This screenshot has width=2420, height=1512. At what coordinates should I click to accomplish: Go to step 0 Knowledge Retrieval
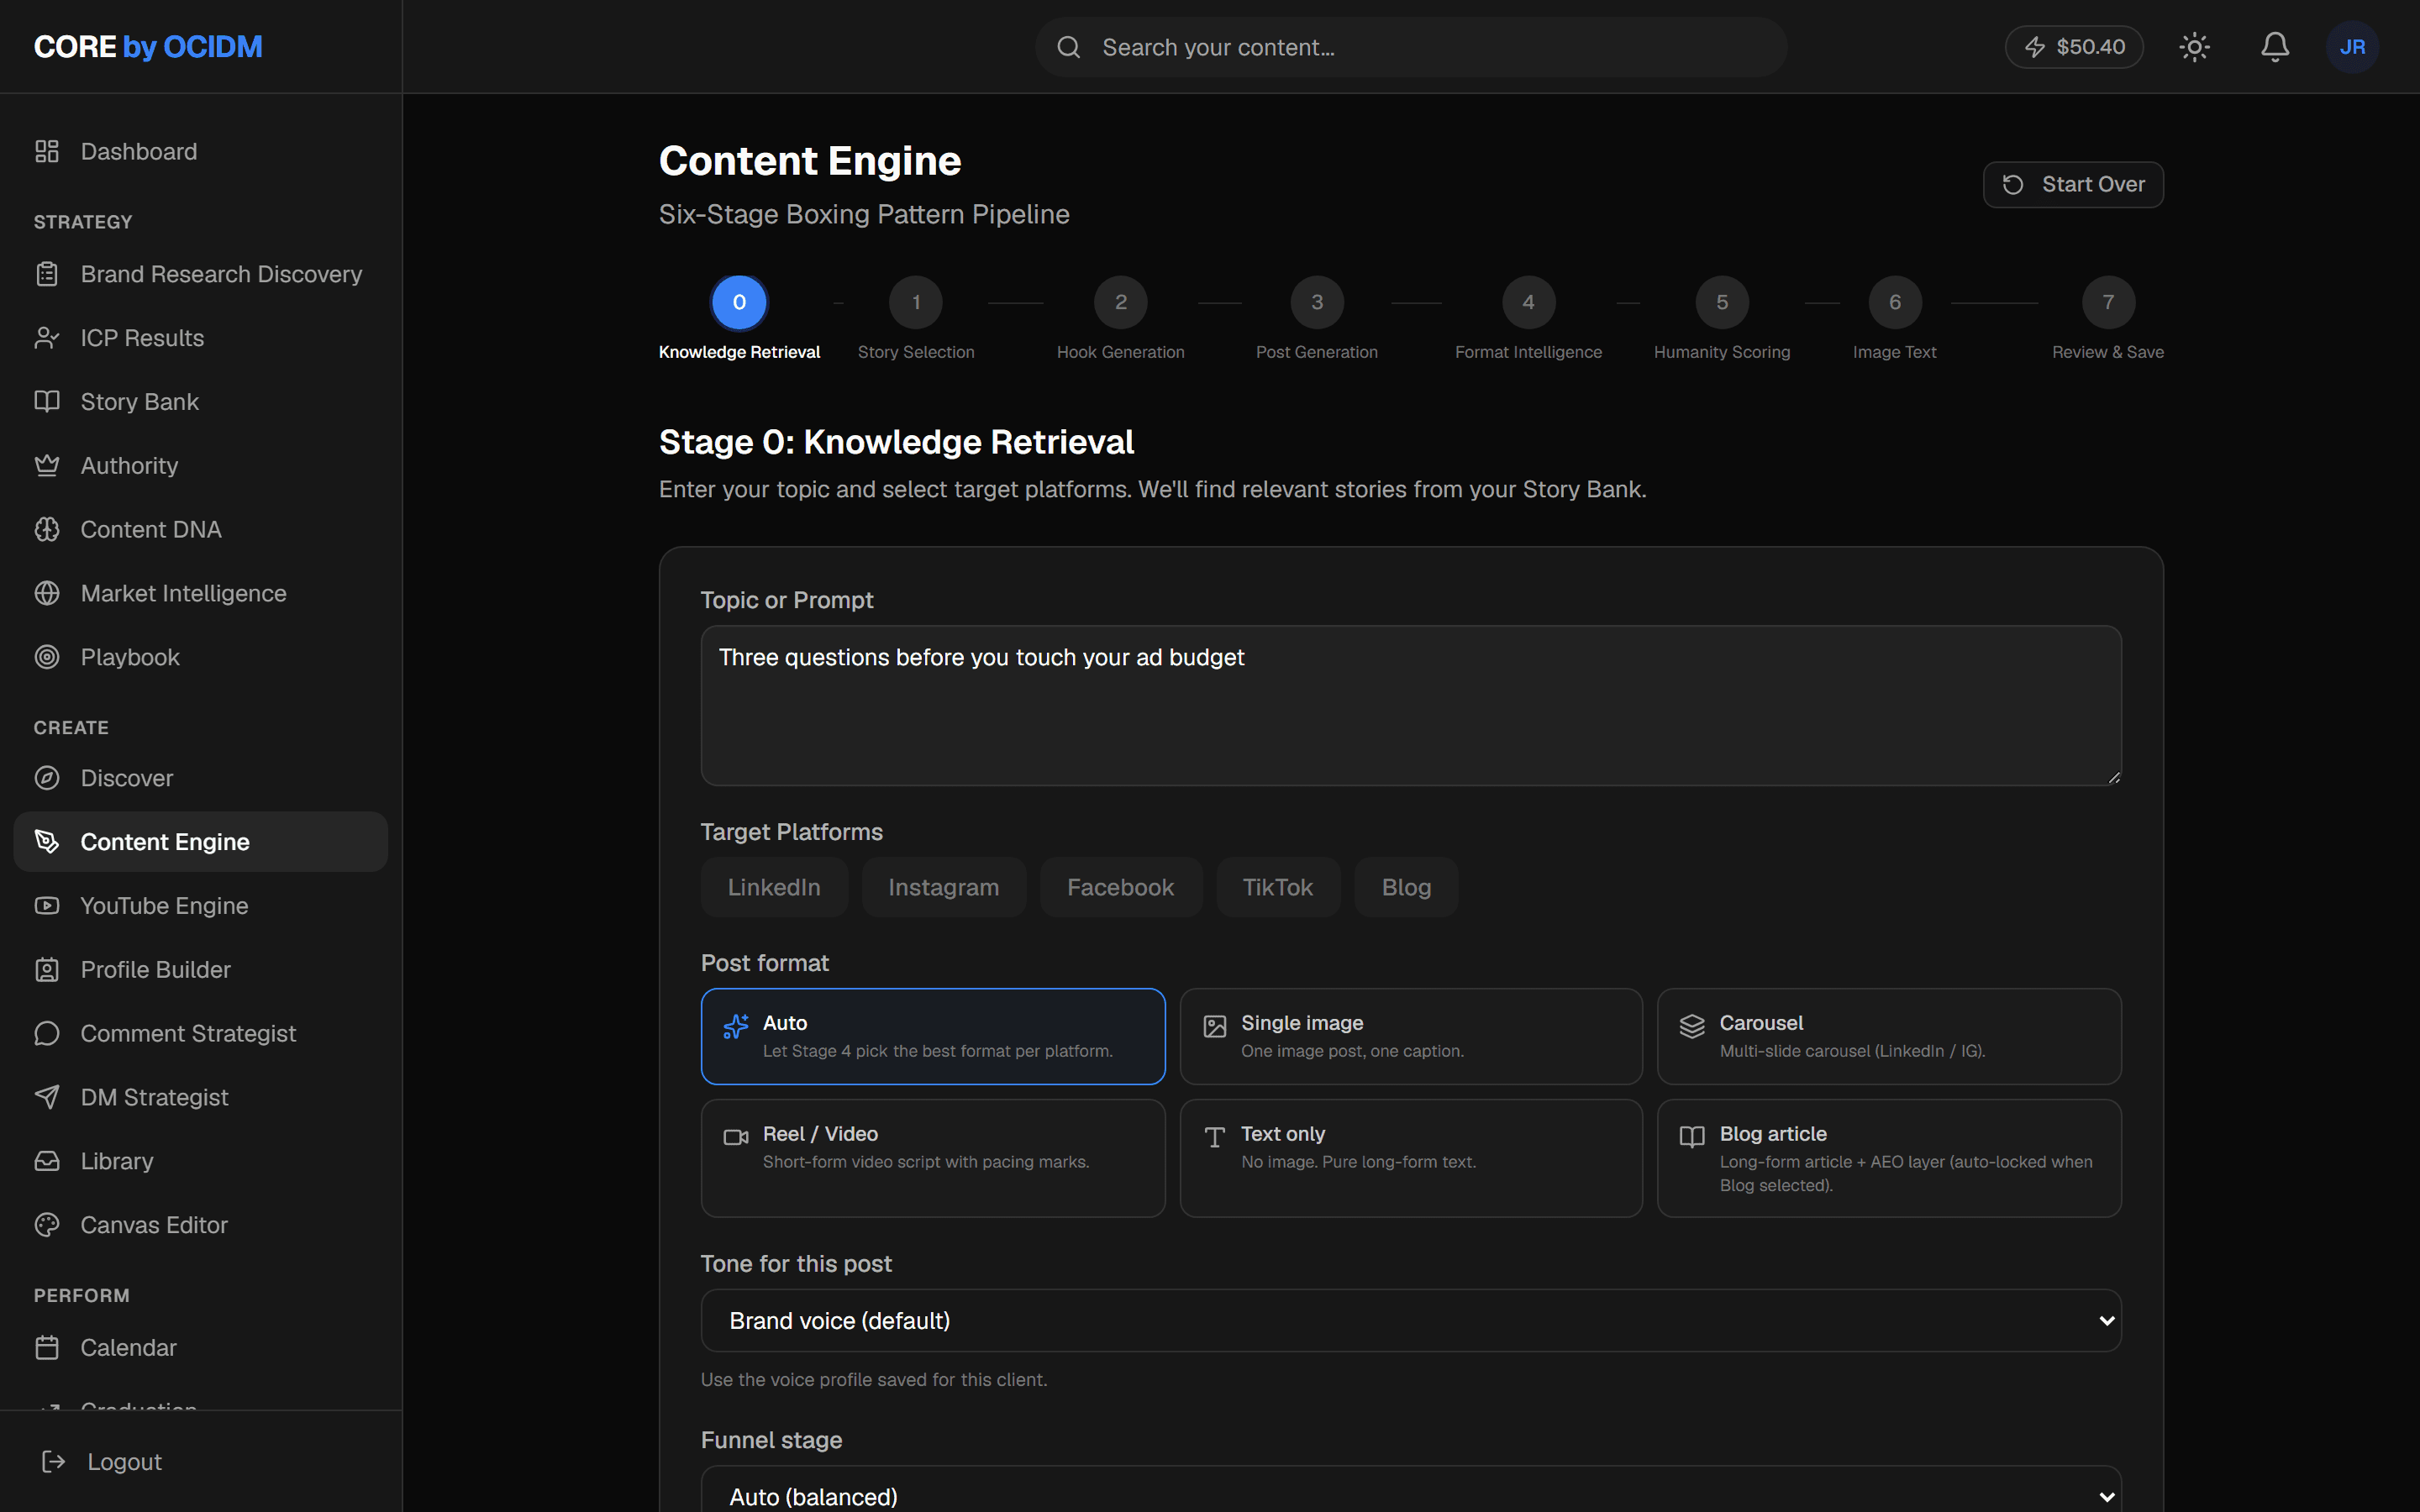point(739,302)
